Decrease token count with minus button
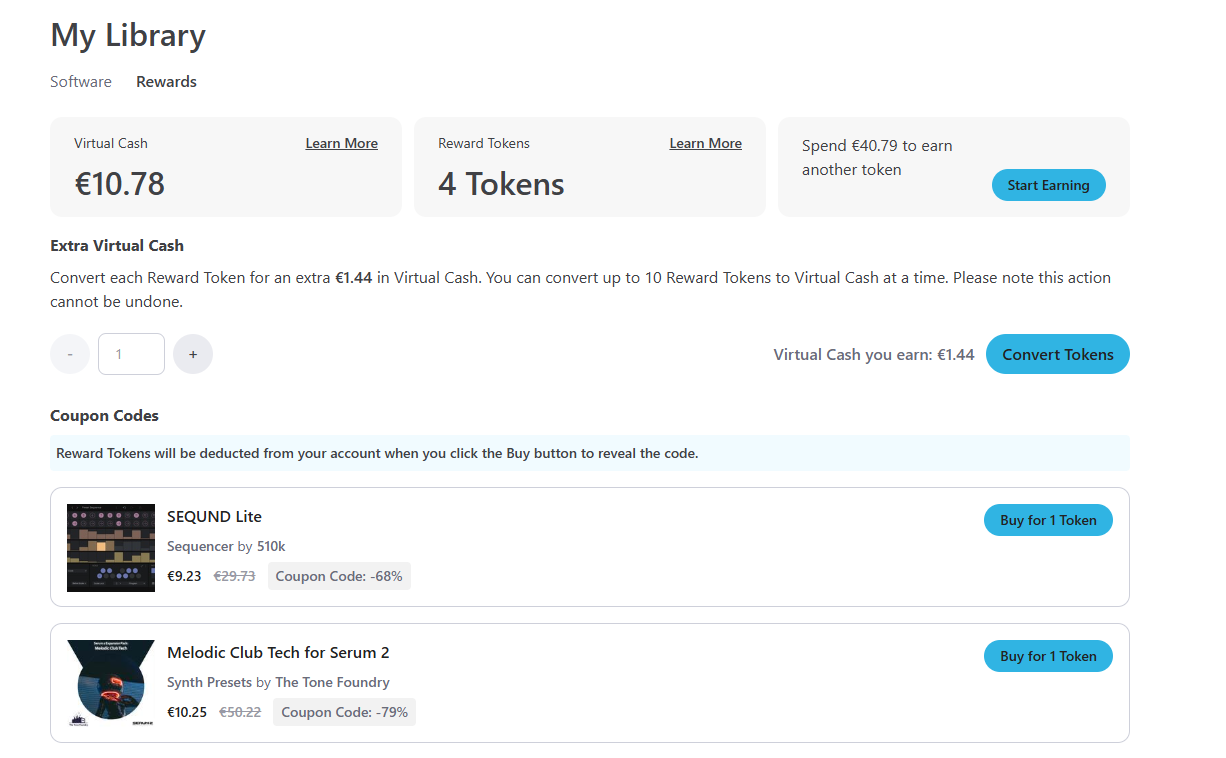The width and height of the screenshot is (1226, 758). (x=70, y=354)
